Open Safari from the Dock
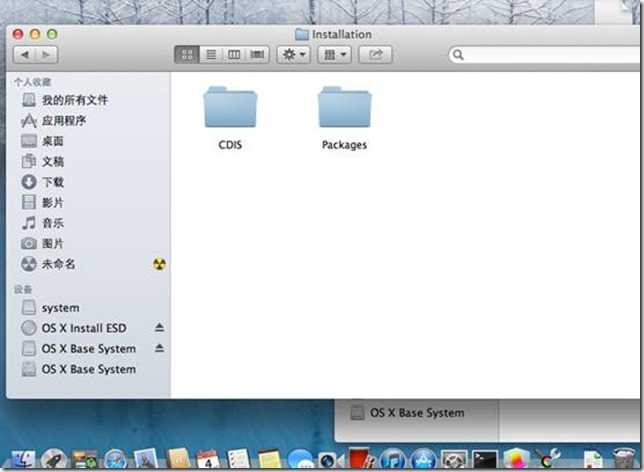This screenshot has height=472, width=644. coord(115,459)
